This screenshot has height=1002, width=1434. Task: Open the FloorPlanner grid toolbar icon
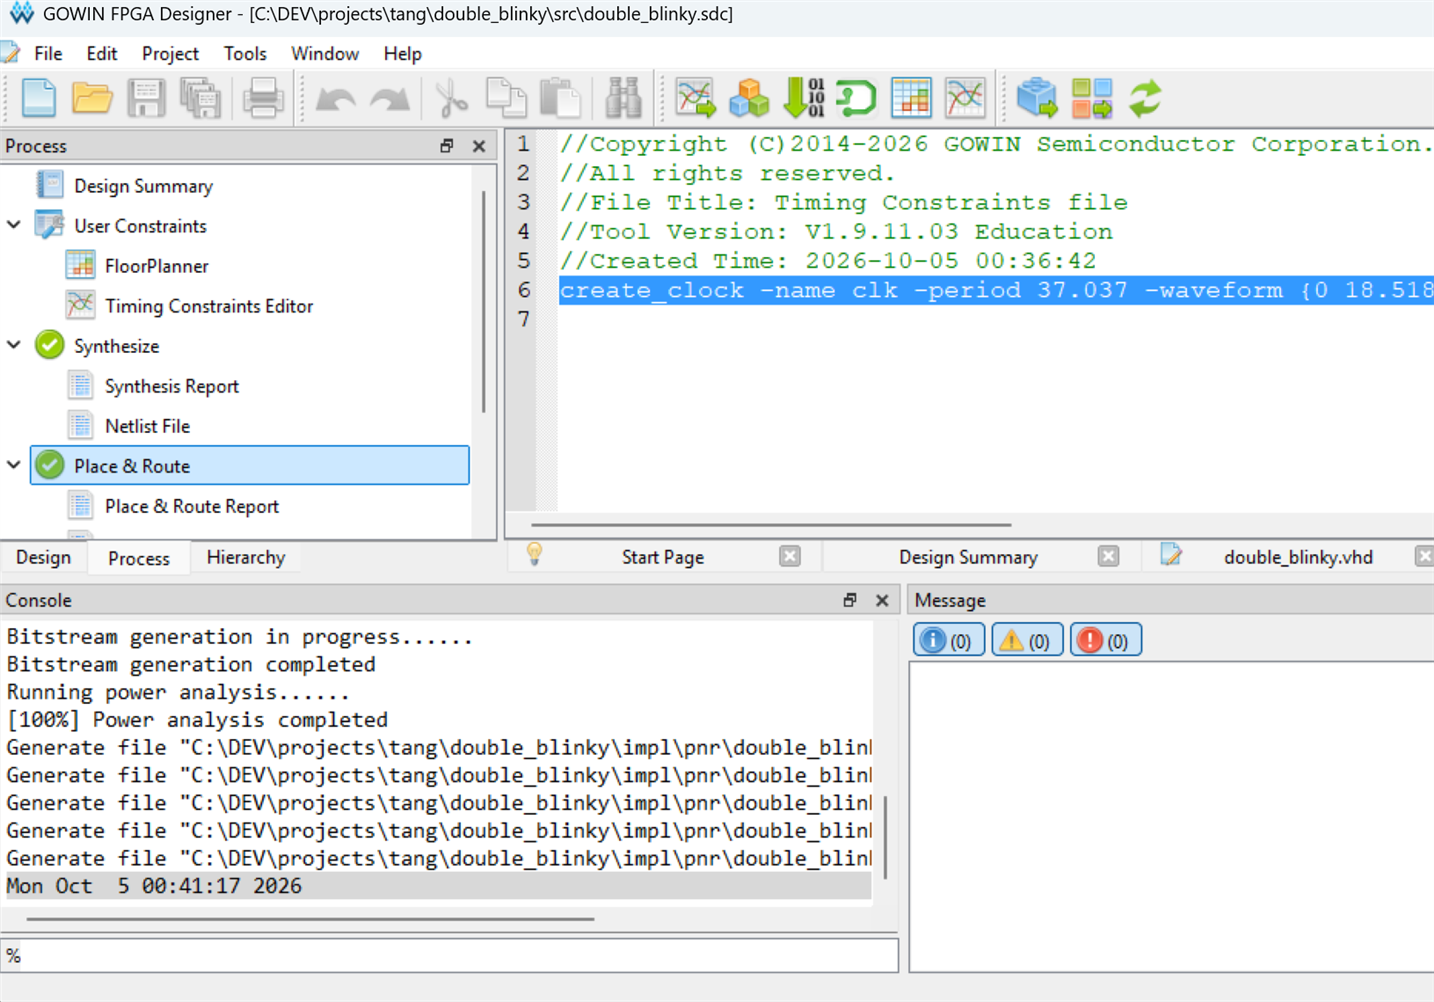click(911, 98)
